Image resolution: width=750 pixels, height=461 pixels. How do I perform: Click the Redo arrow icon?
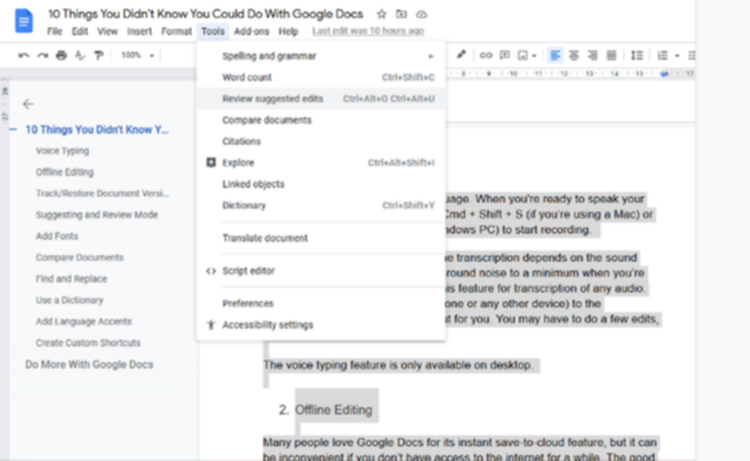coord(43,55)
